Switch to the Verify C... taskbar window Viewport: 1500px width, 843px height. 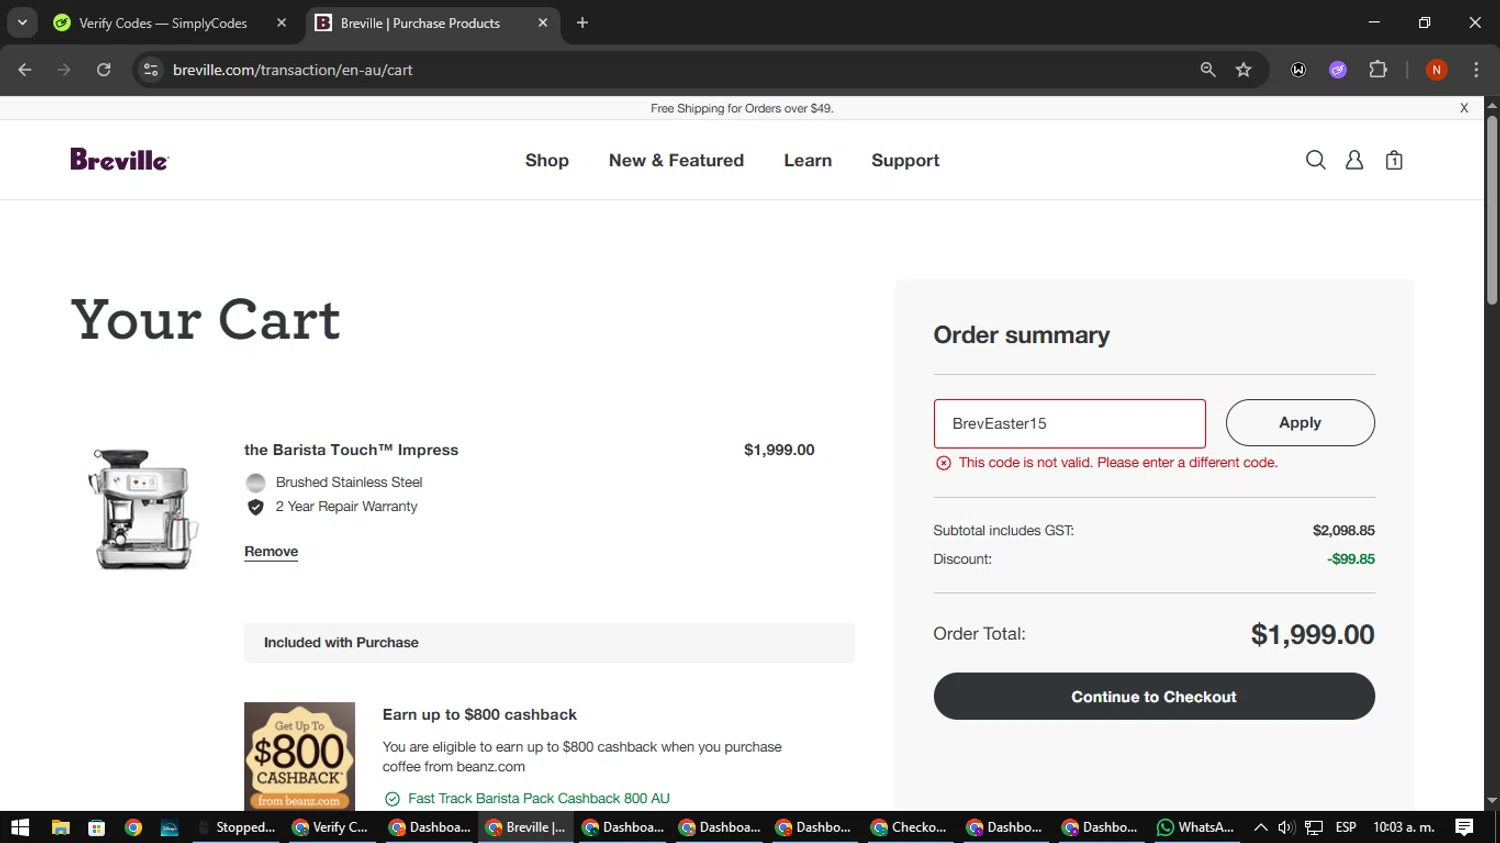pos(331,827)
